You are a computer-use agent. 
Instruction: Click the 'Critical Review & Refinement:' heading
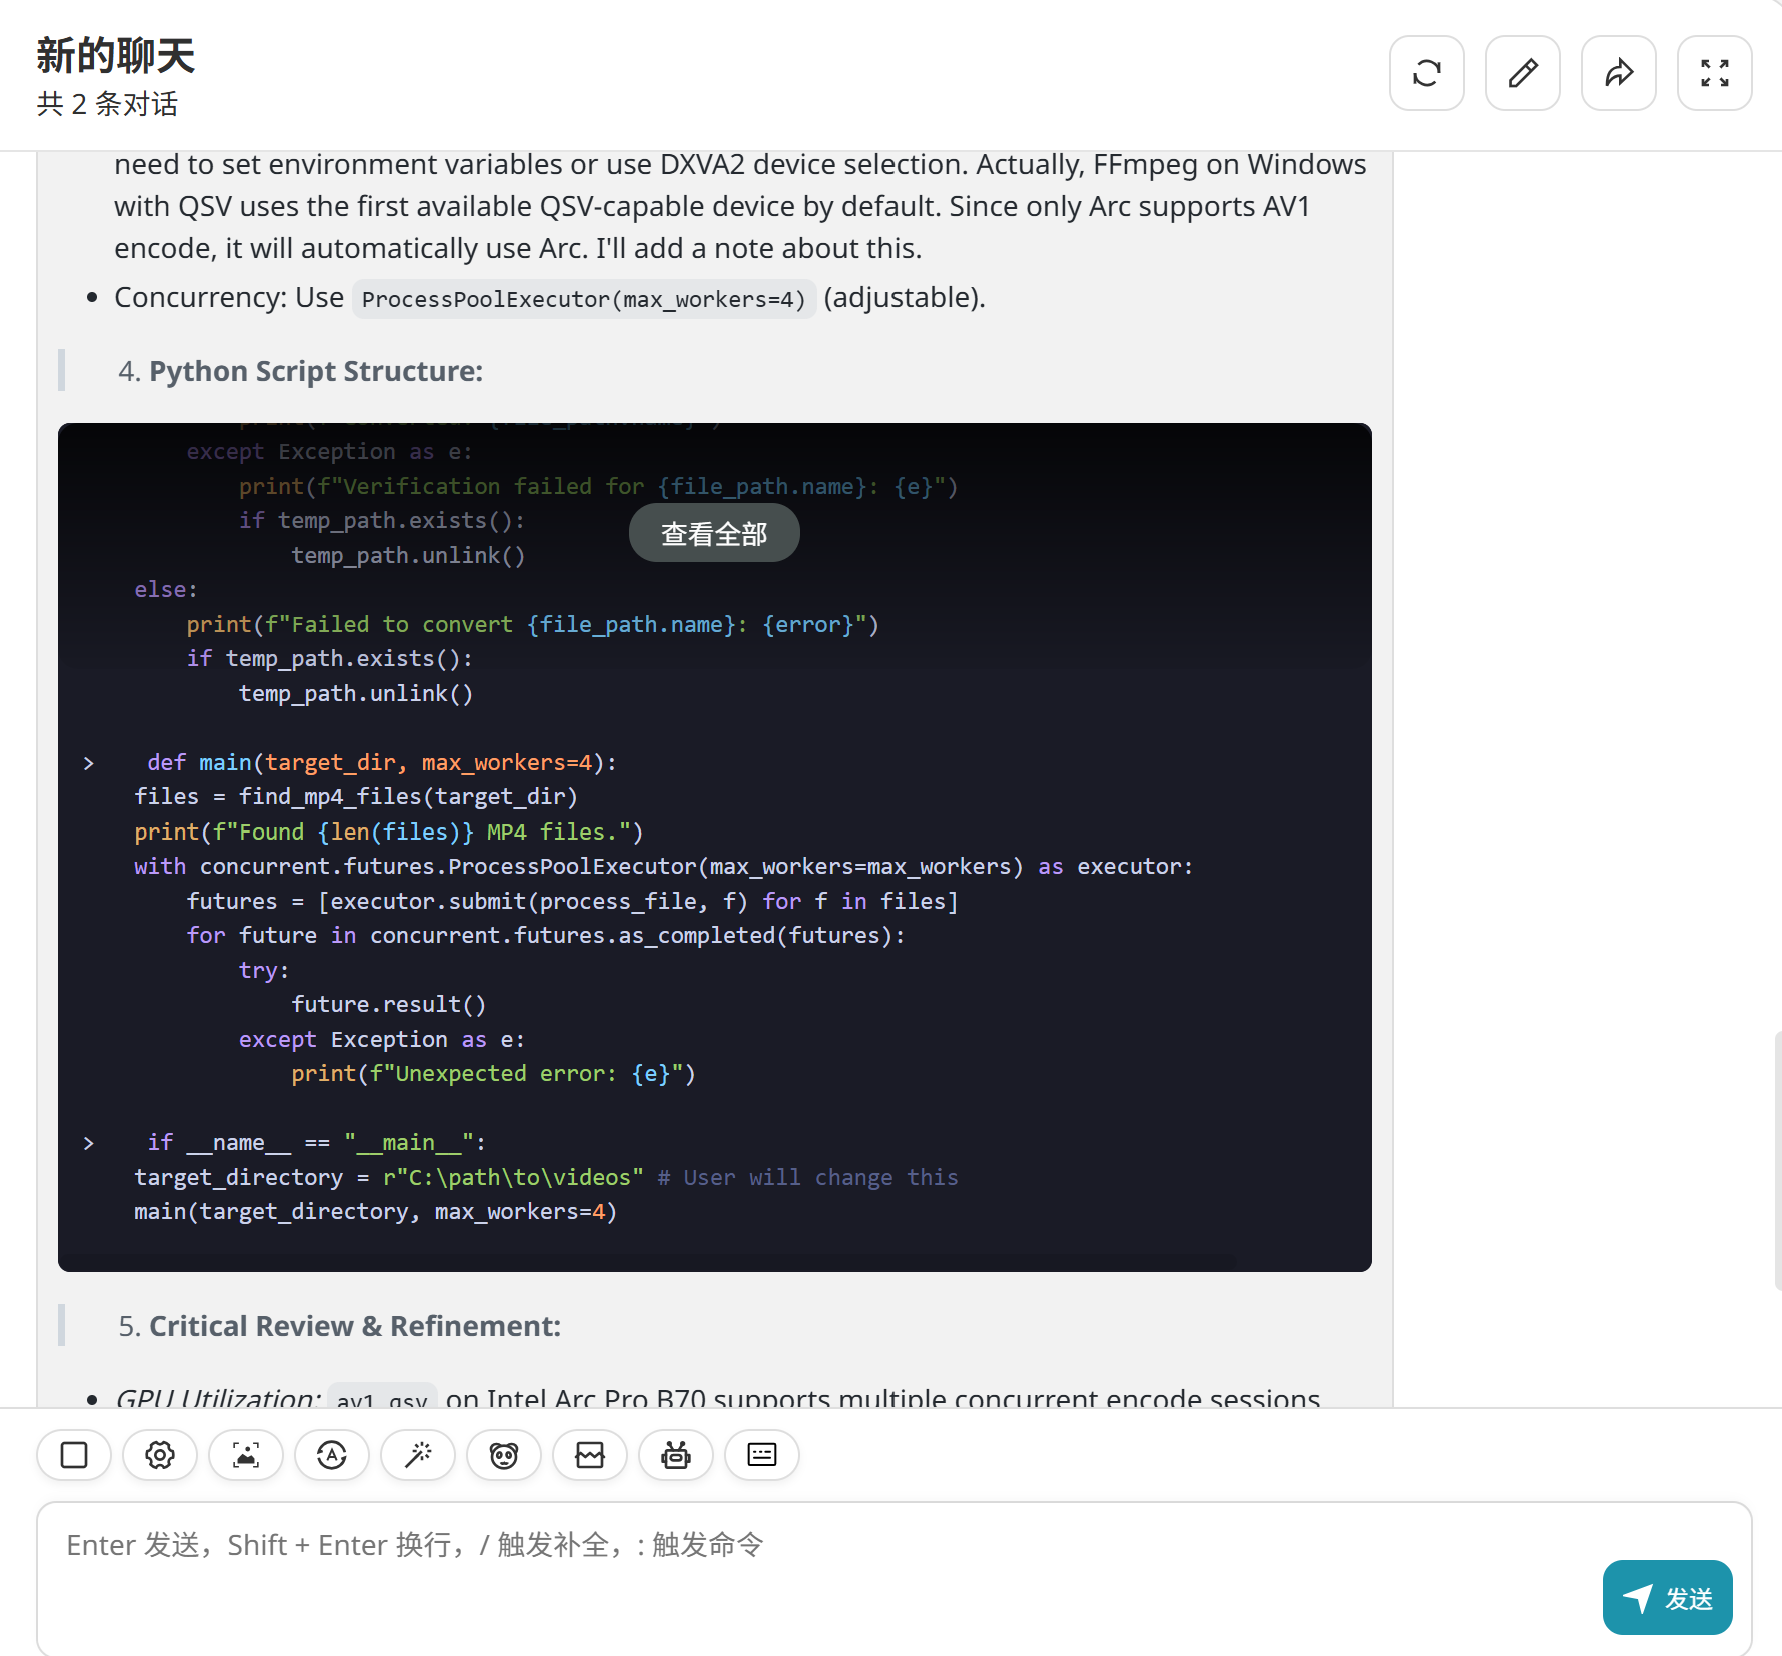(355, 1326)
